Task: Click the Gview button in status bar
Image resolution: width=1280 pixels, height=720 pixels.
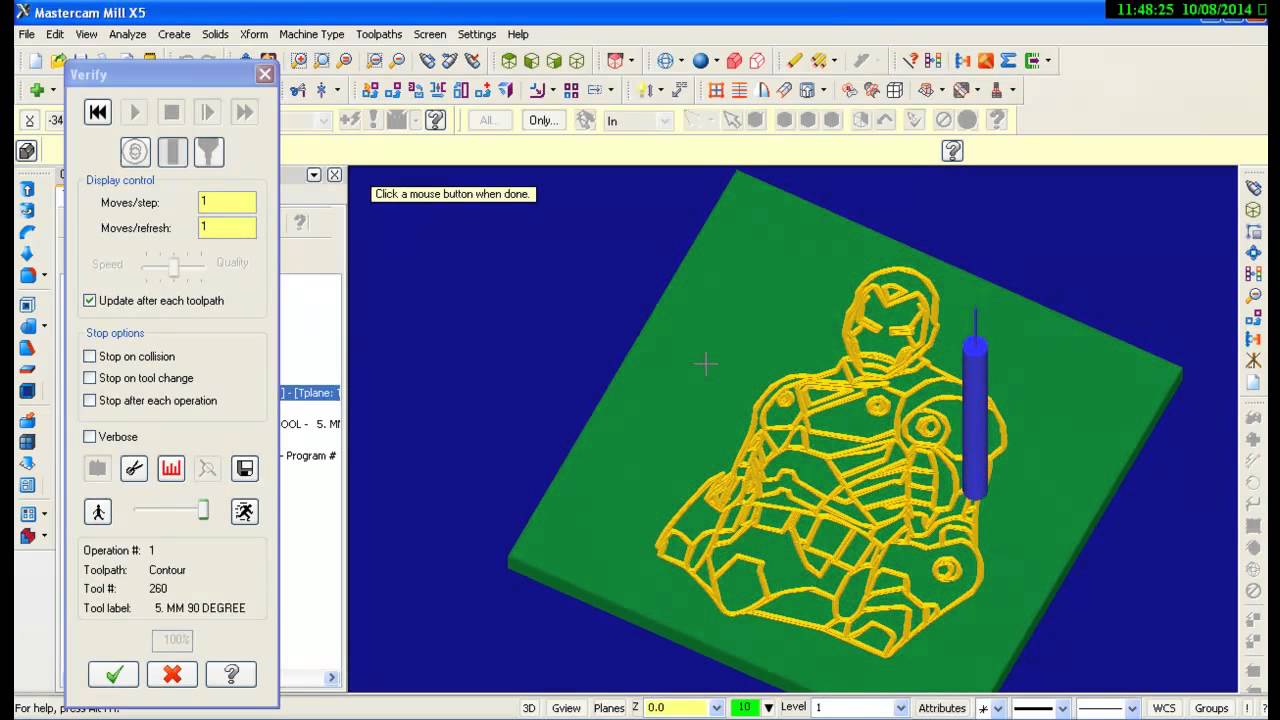Action: (x=566, y=708)
